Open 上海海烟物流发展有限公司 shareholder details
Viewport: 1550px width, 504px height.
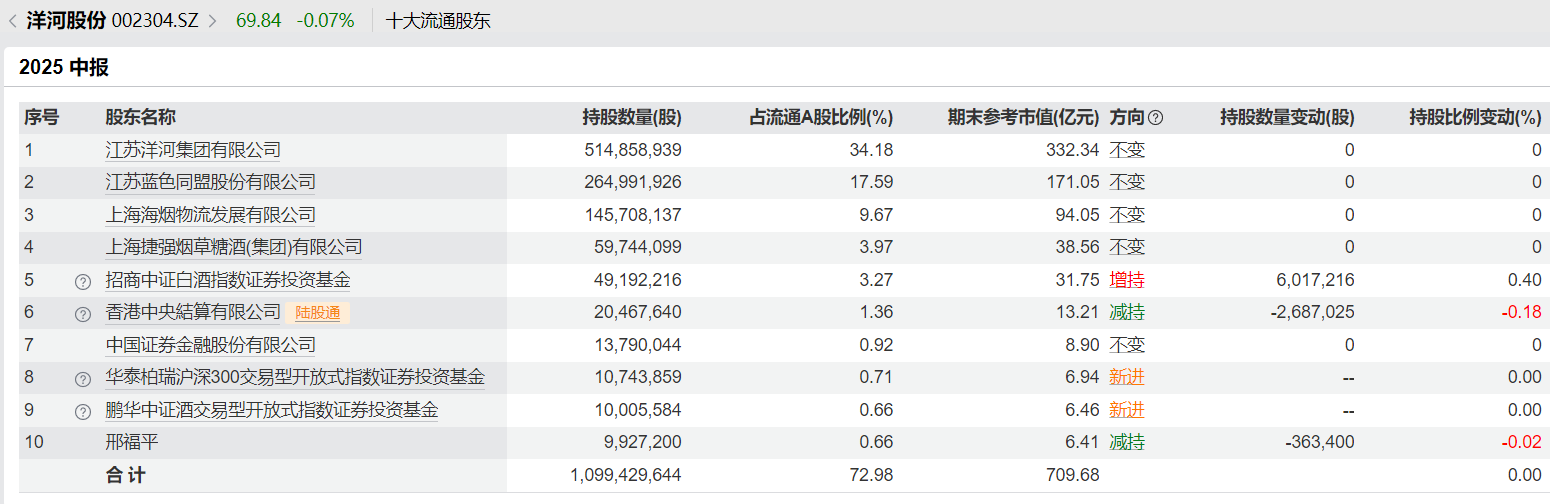click(210, 215)
